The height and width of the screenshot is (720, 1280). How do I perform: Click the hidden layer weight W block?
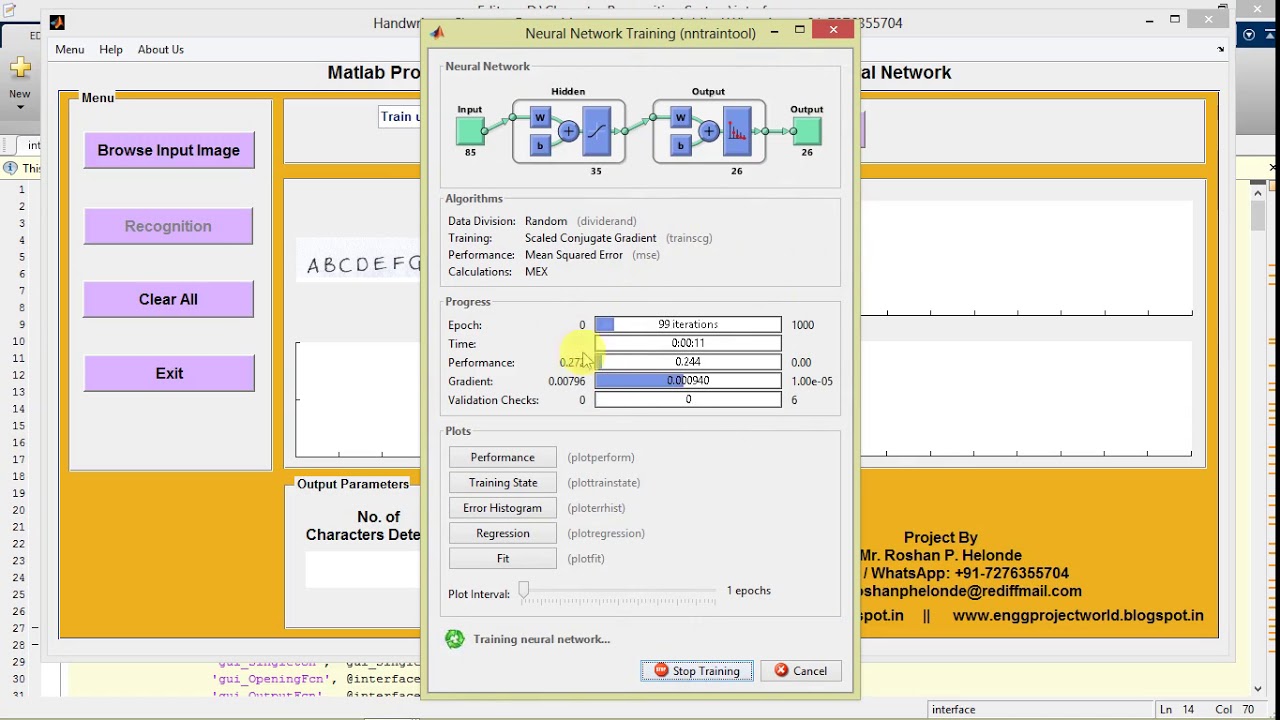tap(539, 118)
